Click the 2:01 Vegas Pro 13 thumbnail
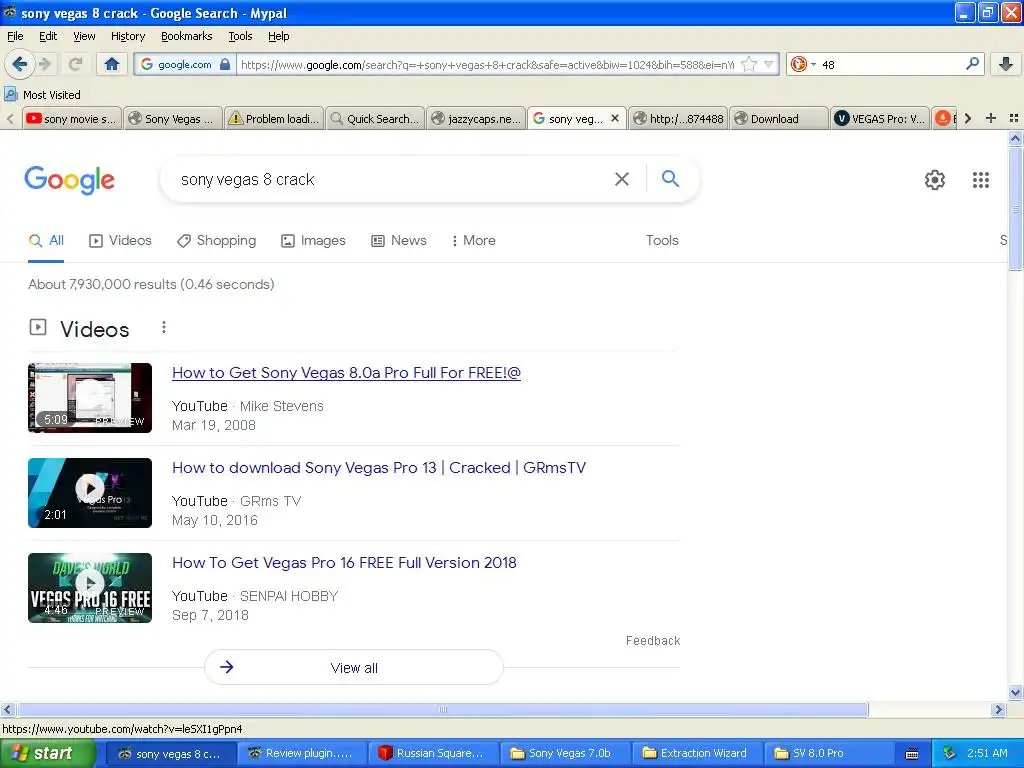The width and height of the screenshot is (1024, 768). coord(90,493)
